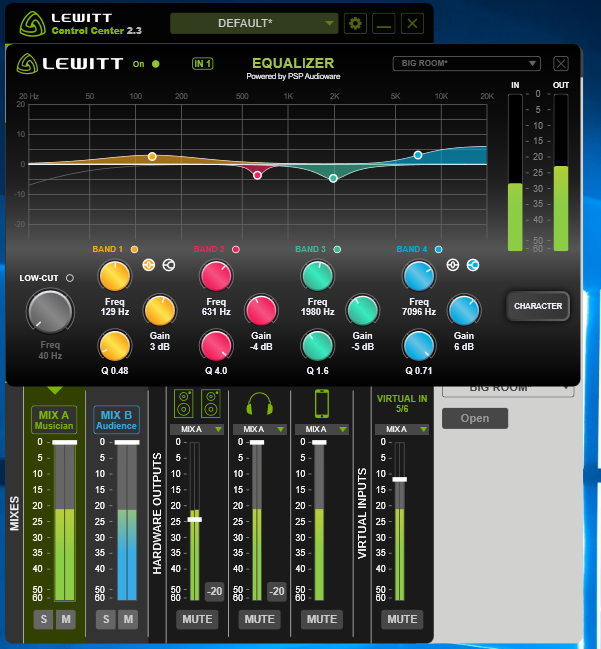601x649 pixels.
Task: Click the Virtual In fader handle
Action: (399, 479)
